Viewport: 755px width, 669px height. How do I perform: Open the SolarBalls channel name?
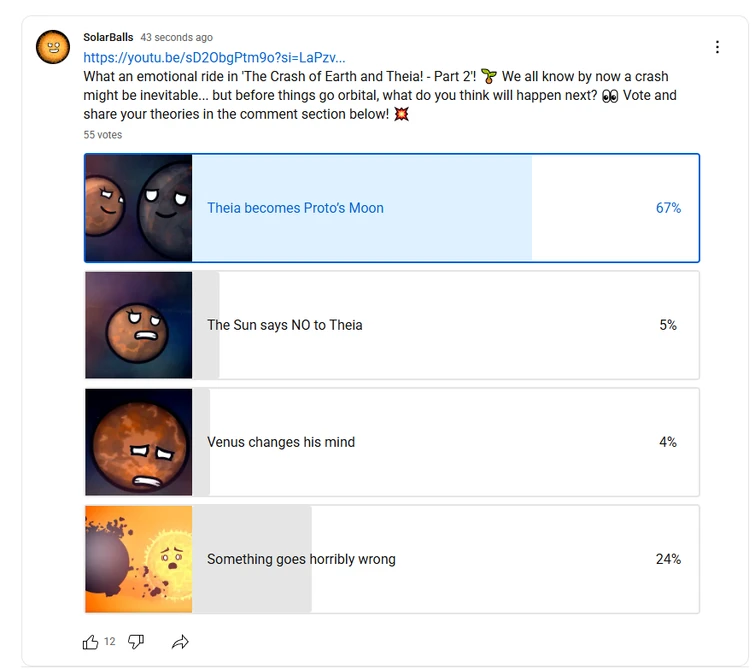pos(108,37)
